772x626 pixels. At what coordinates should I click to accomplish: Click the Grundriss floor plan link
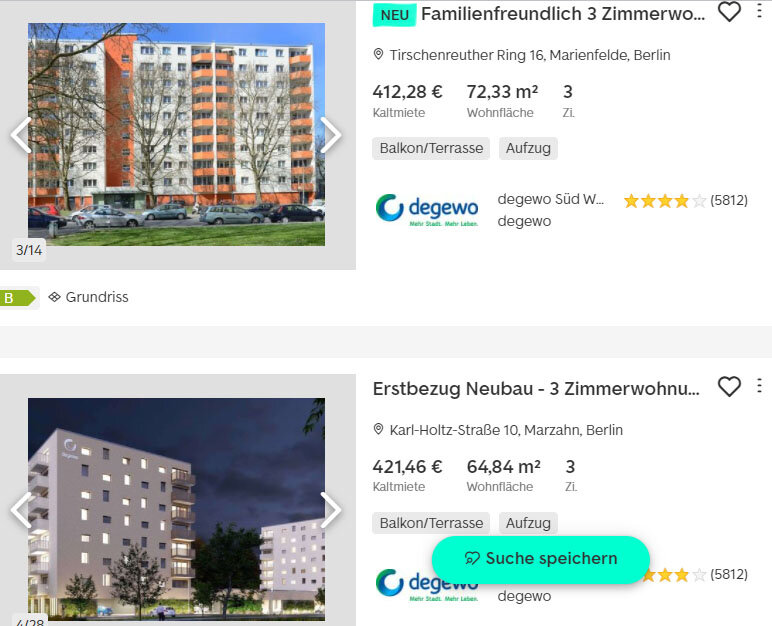point(89,297)
